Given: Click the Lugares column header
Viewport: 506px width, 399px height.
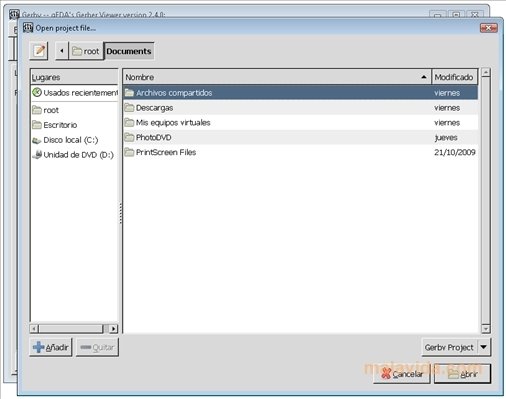Looking at the screenshot, I should (74, 77).
